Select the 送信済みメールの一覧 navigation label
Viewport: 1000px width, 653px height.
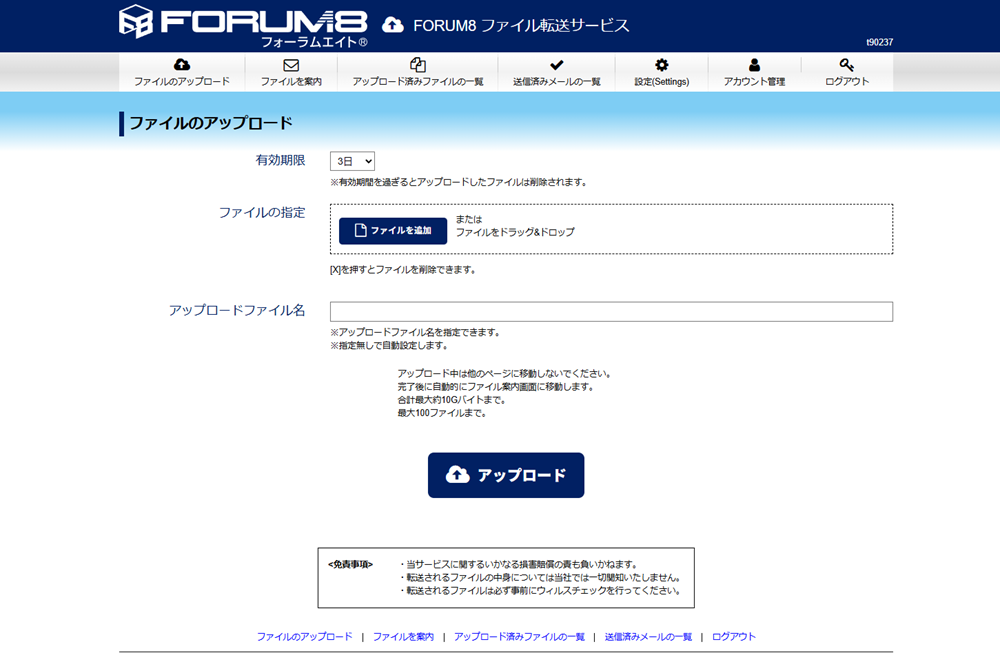(x=557, y=82)
